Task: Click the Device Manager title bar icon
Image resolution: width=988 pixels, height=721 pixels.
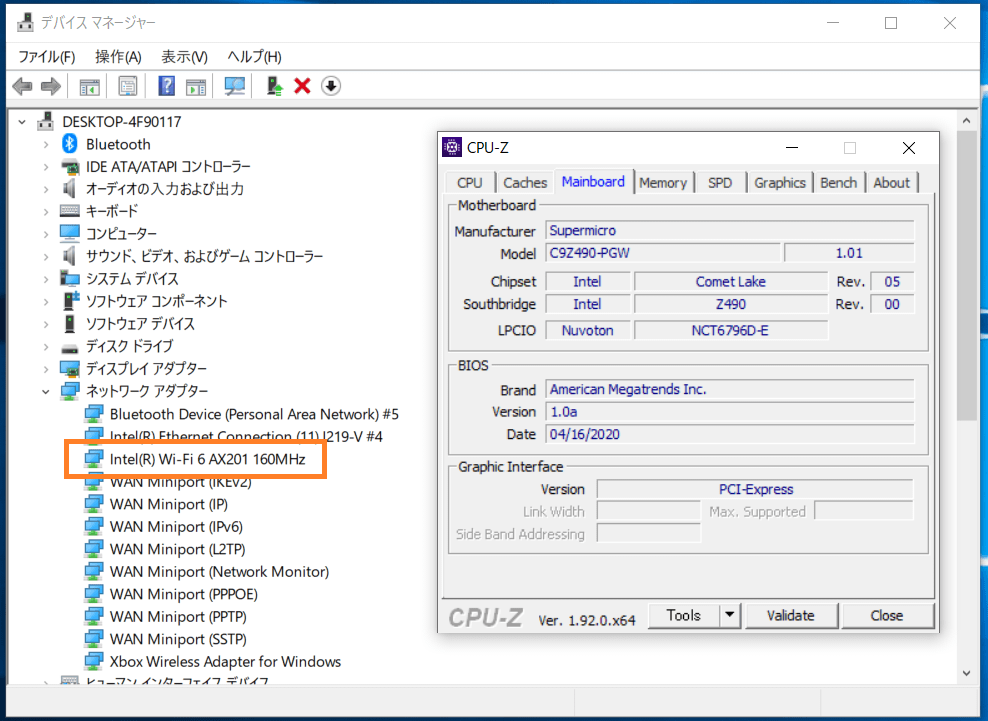Action: click(25, 23)
